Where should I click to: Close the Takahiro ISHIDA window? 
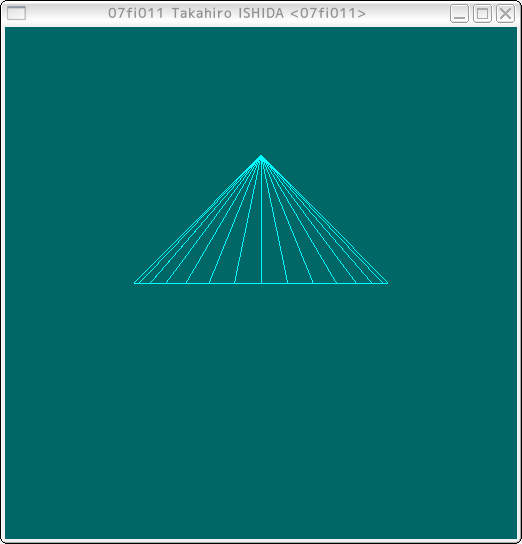tap(505, 14)
